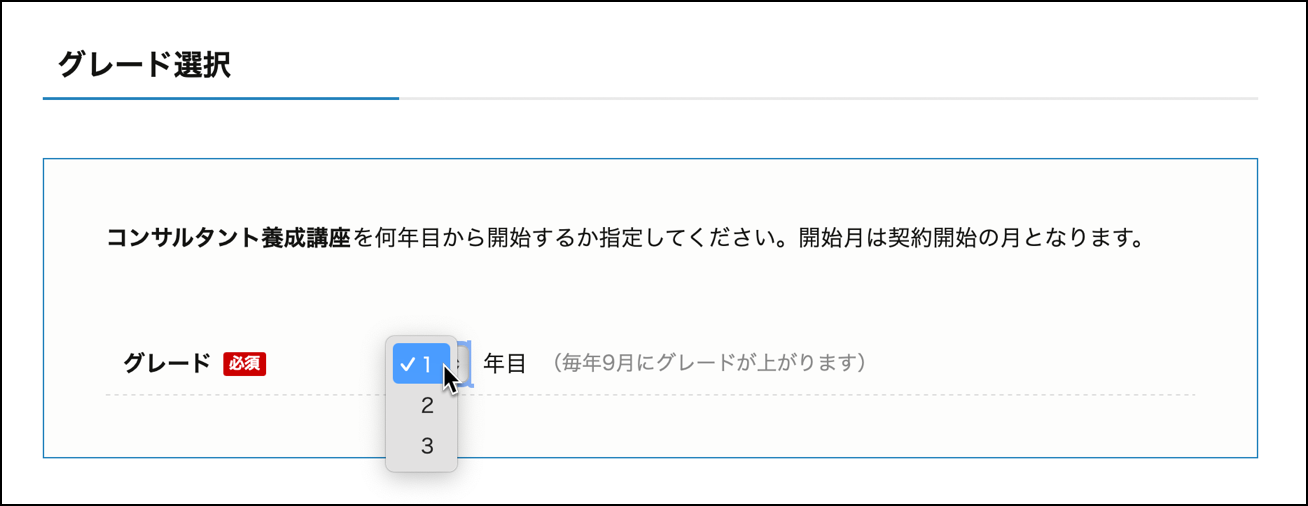Click the red 必須 badge
Image resolution: width=1308 pixels, height=506 pixels.
(244, 363)
